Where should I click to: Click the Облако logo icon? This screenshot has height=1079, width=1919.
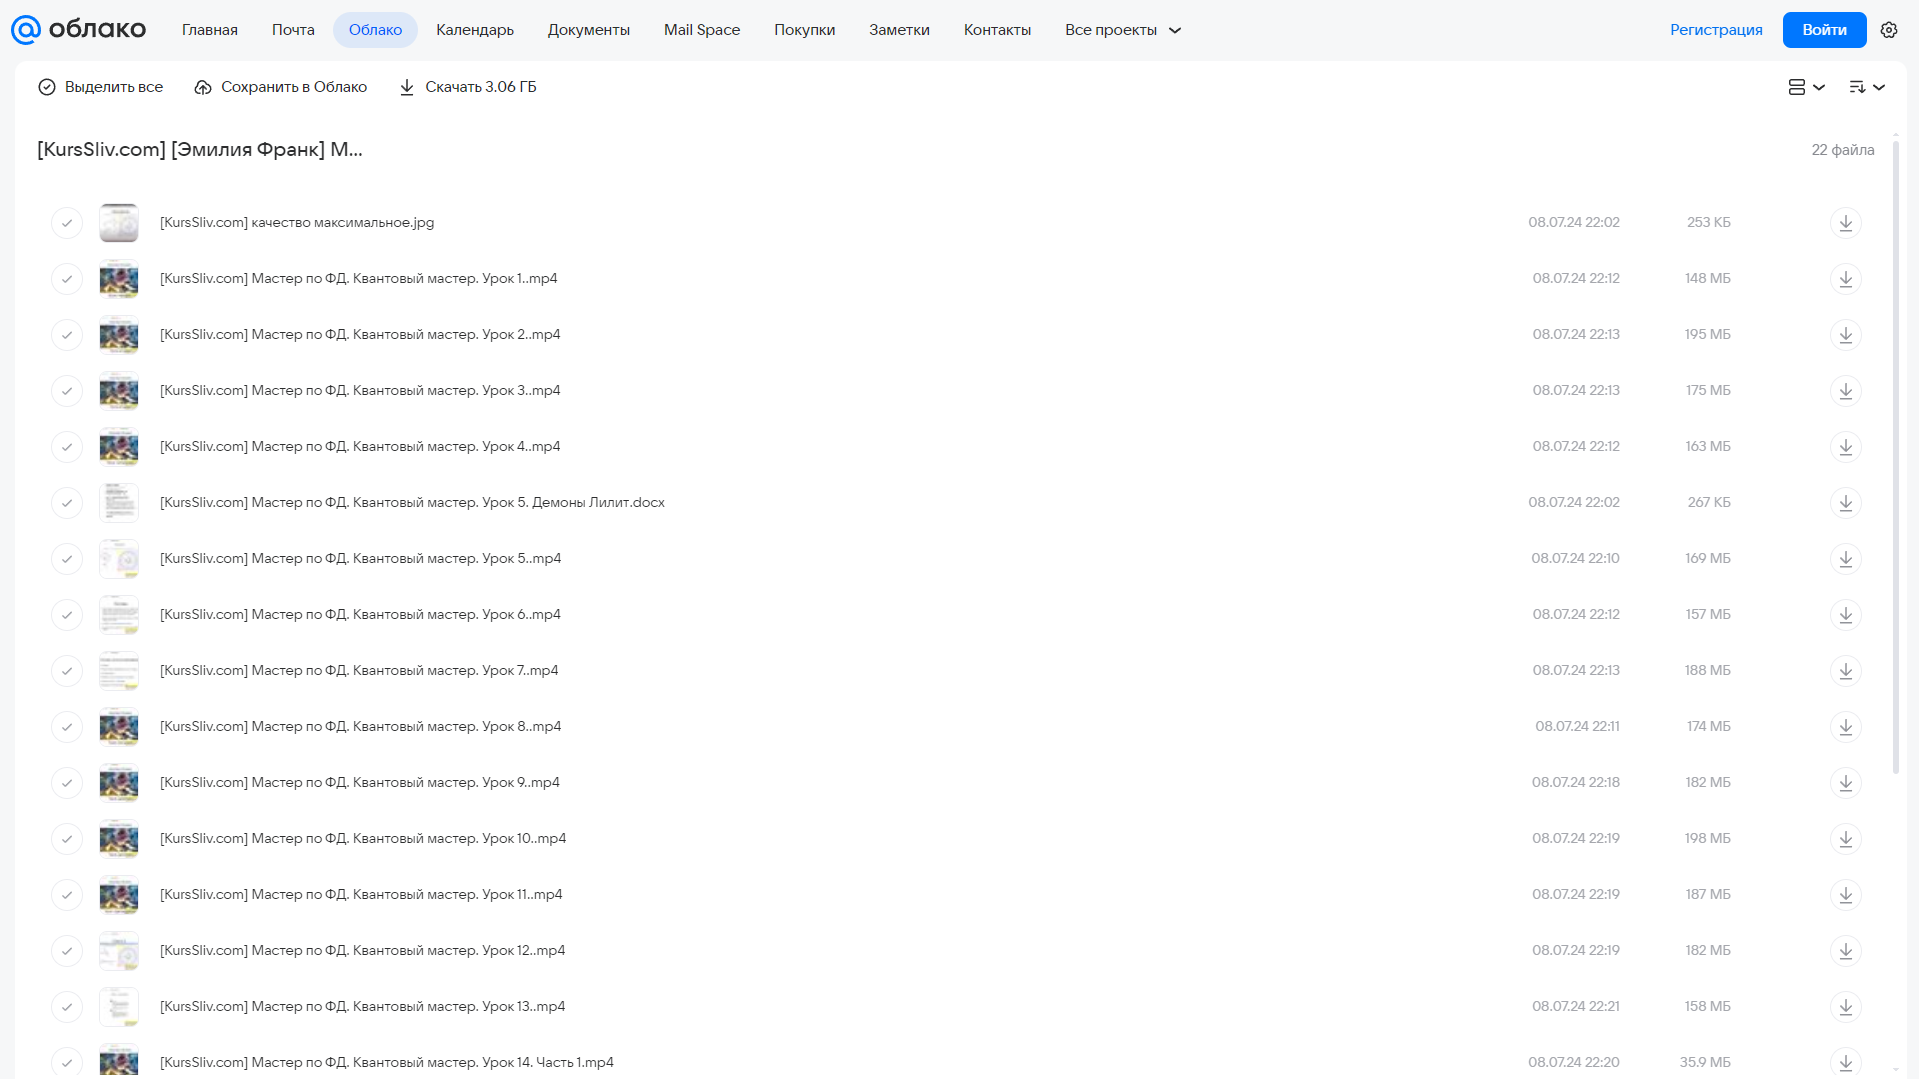26,30
